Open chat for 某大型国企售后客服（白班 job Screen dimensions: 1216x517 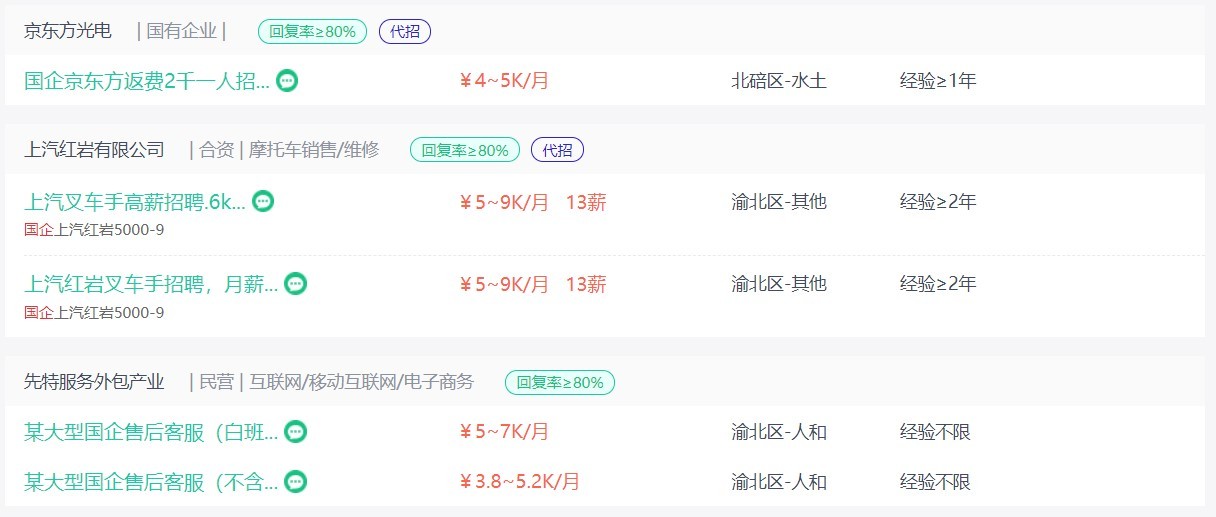click(295, 432)
